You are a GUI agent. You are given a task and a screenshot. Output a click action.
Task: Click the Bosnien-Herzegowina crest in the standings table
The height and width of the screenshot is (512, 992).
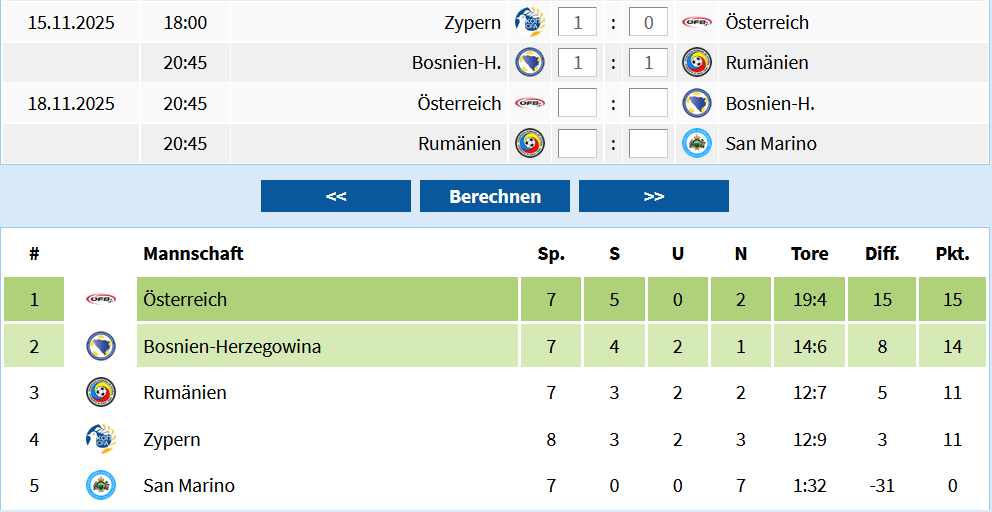pos(101,346)
